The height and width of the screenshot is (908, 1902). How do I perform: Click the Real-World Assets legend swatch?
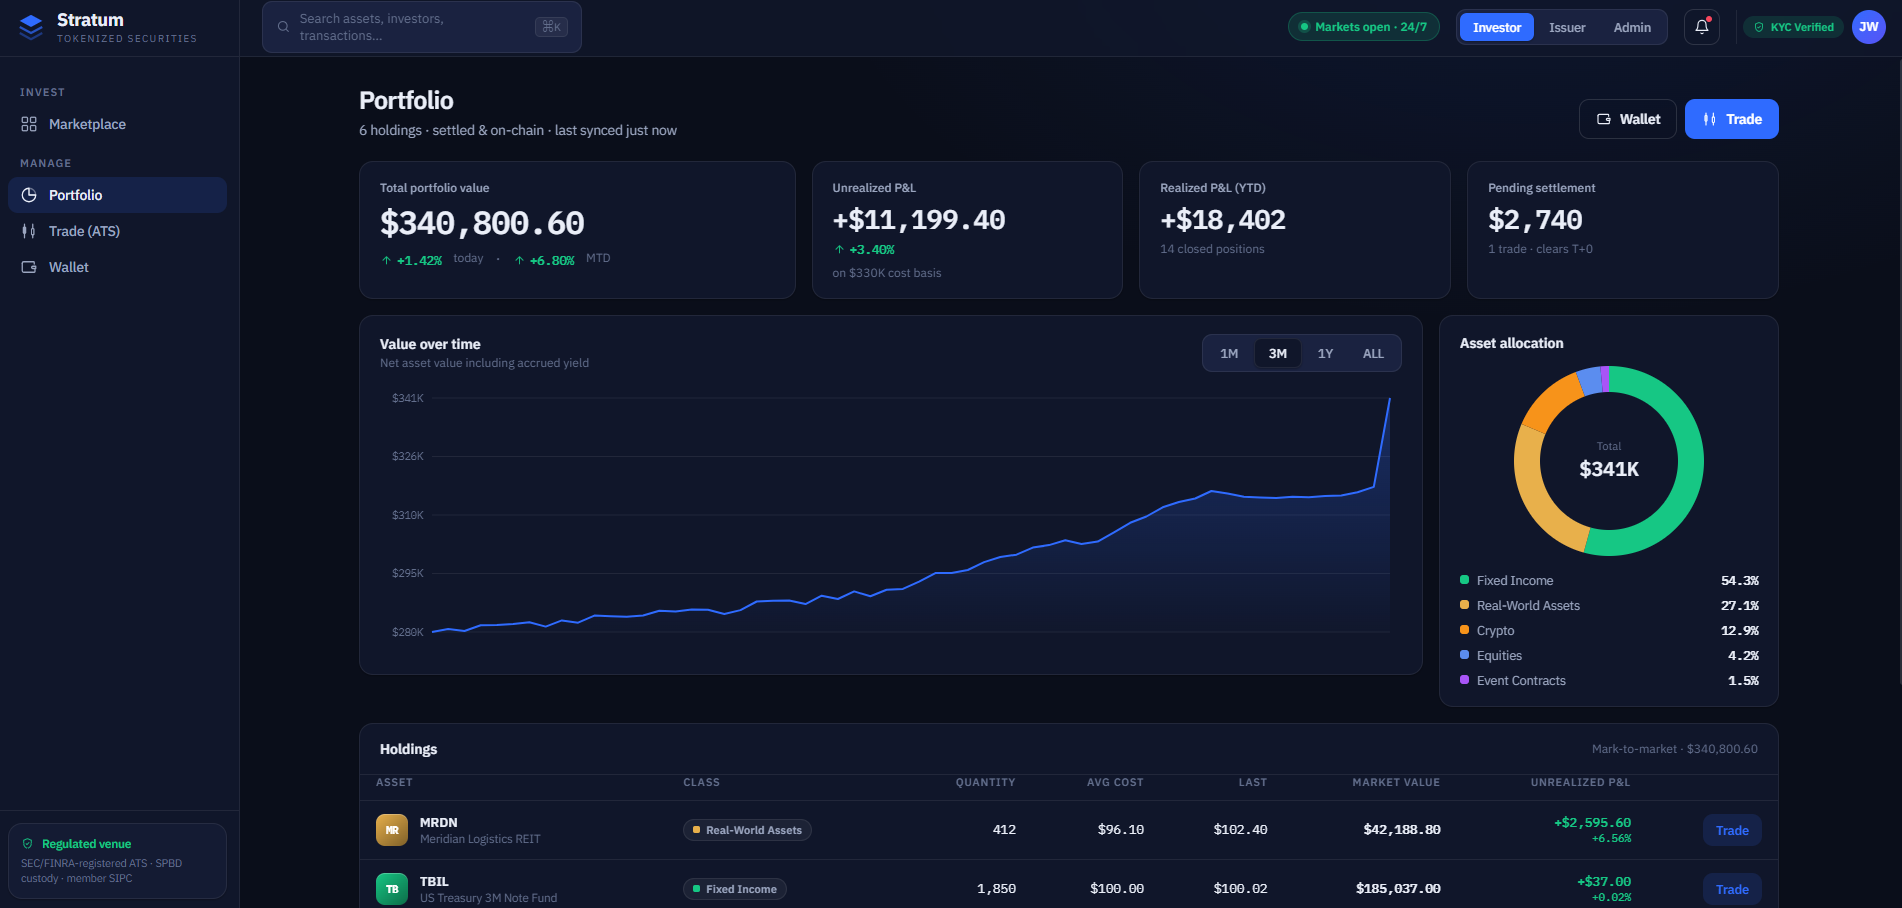pyautogui.click(x=1465, y=605)
